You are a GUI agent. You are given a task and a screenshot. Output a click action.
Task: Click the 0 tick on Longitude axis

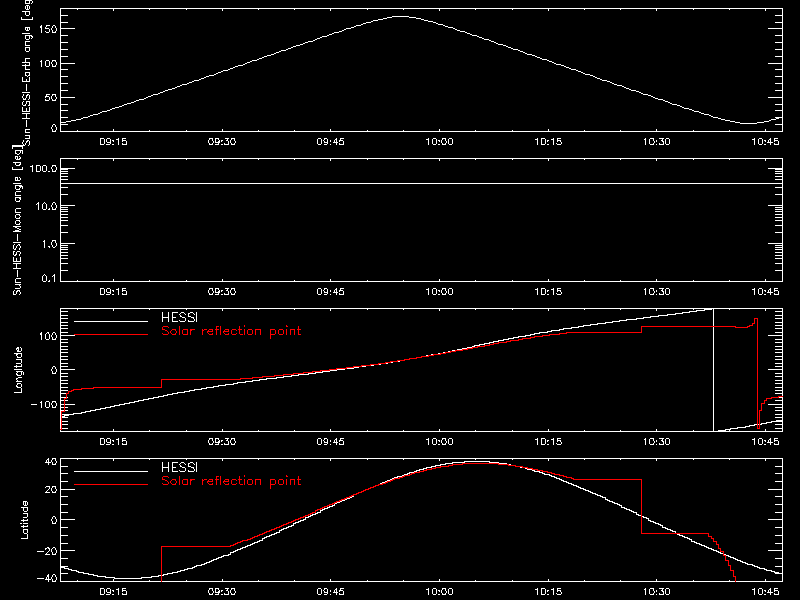(x=54, y=370)
